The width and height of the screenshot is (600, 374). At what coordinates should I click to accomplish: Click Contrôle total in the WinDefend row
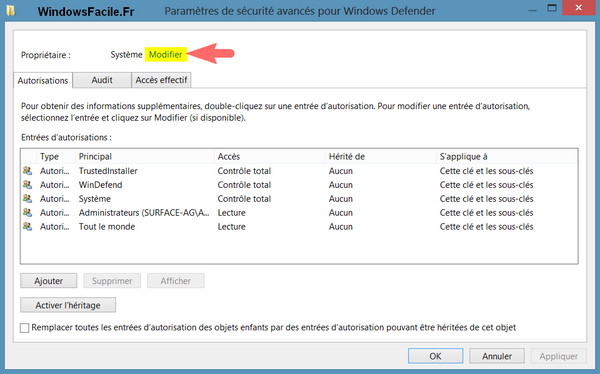pyautogui.click(x=244, y=185)
